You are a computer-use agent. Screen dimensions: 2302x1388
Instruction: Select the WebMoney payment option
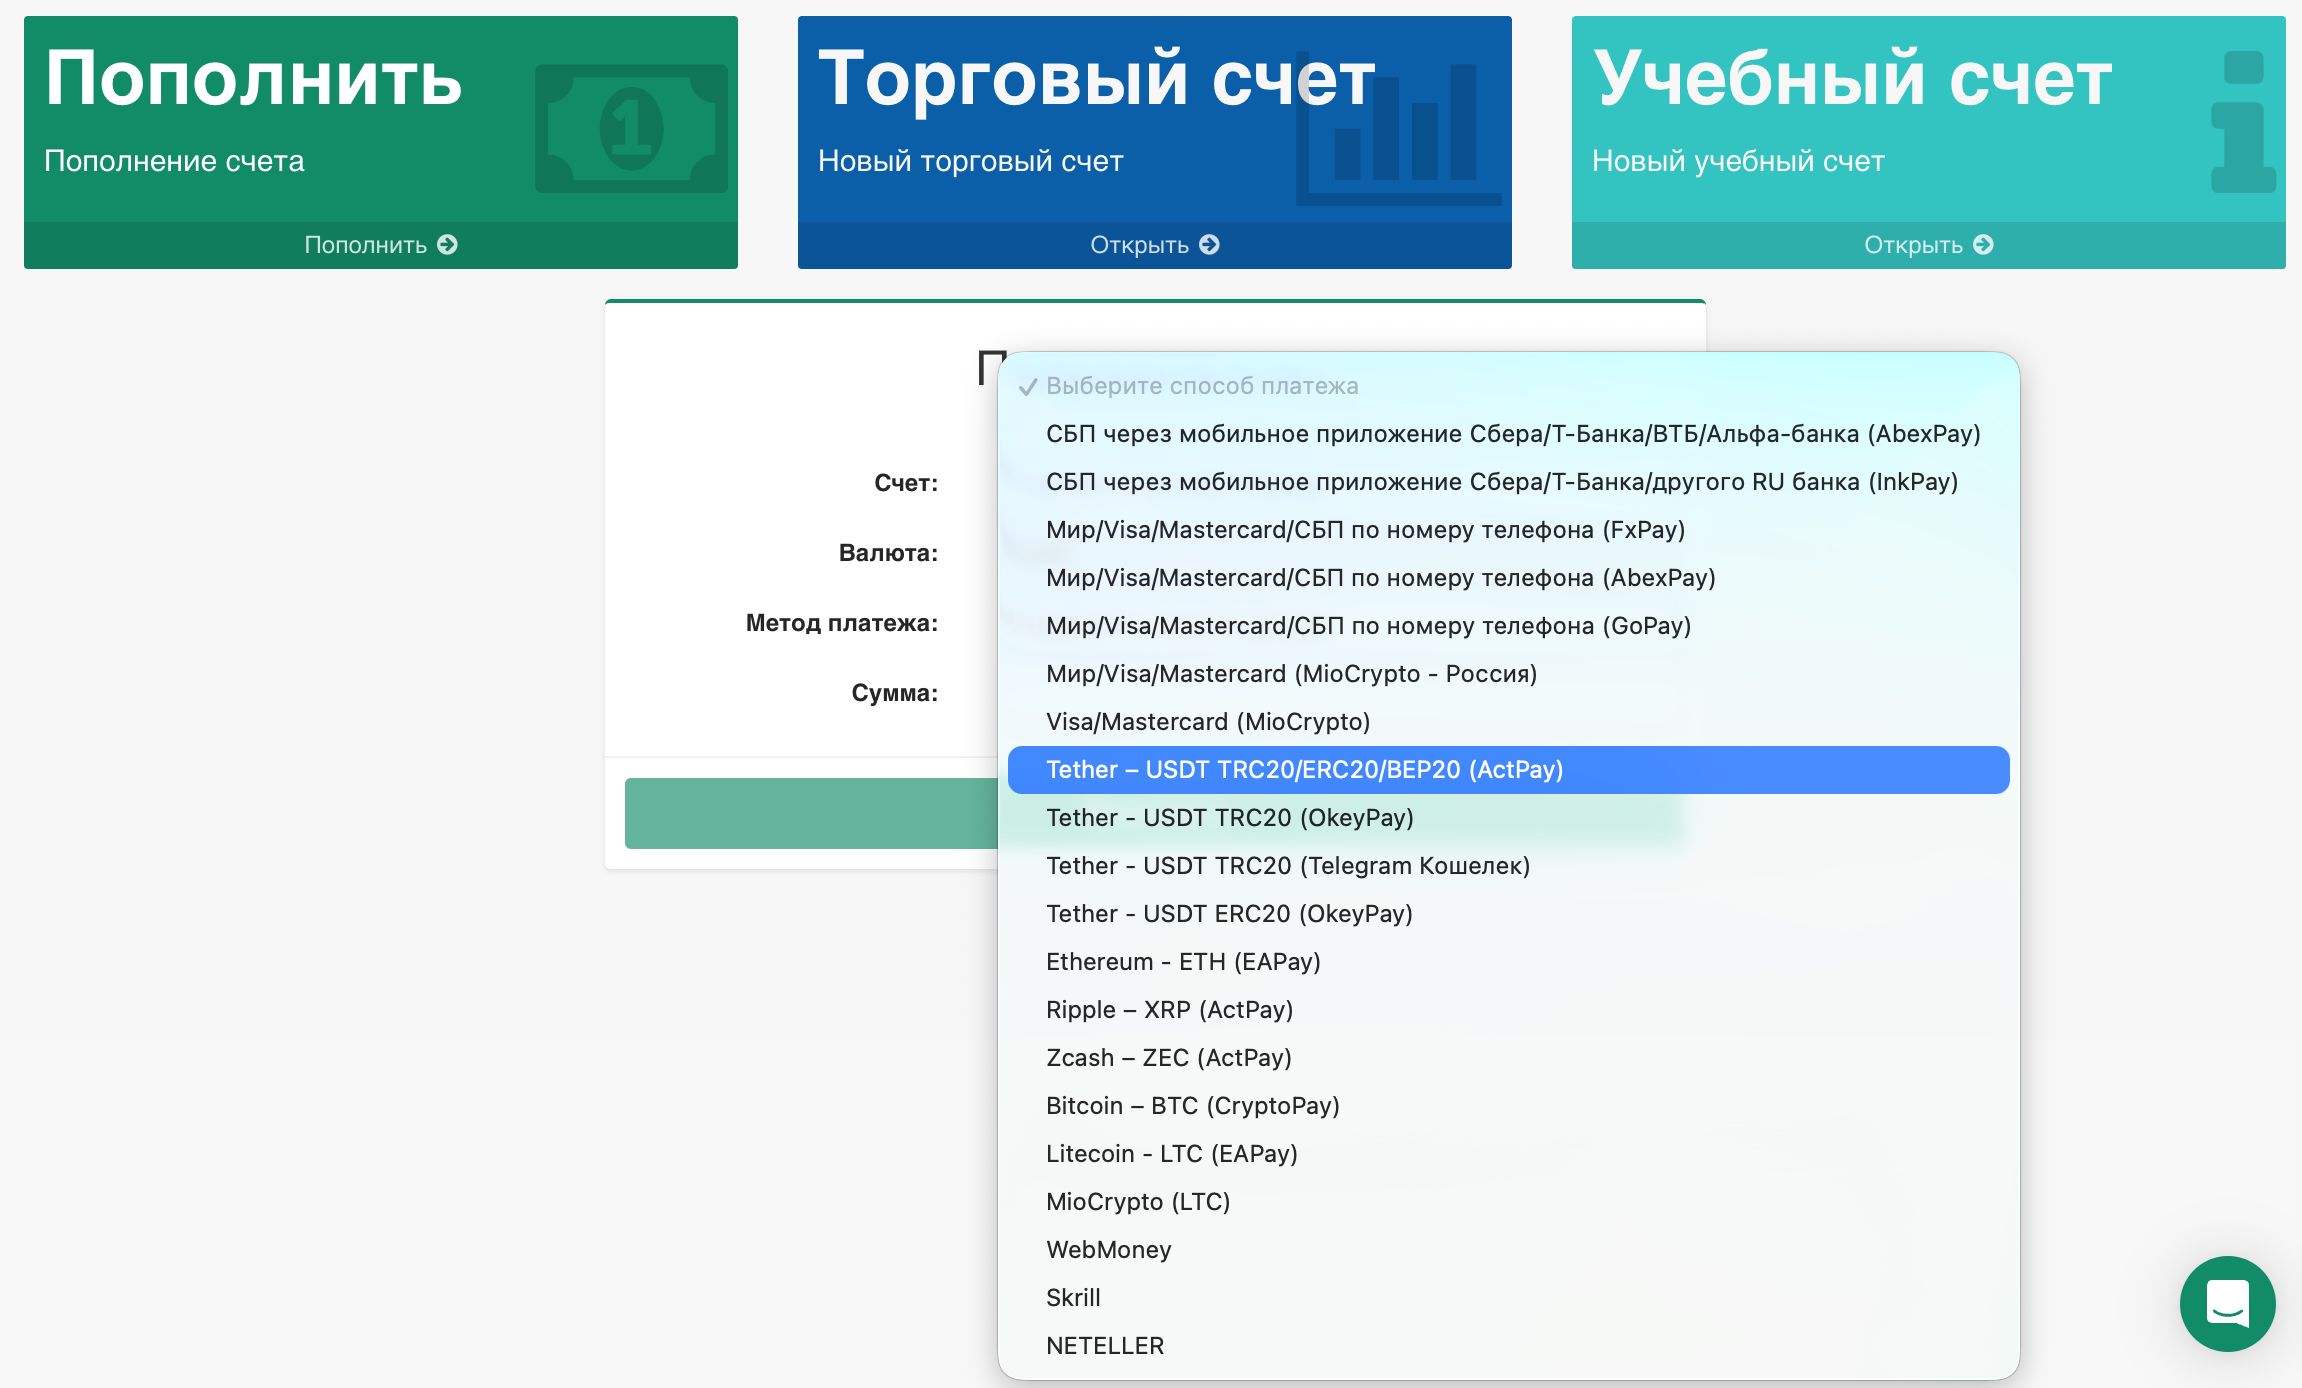(x=1108, y=1249)
